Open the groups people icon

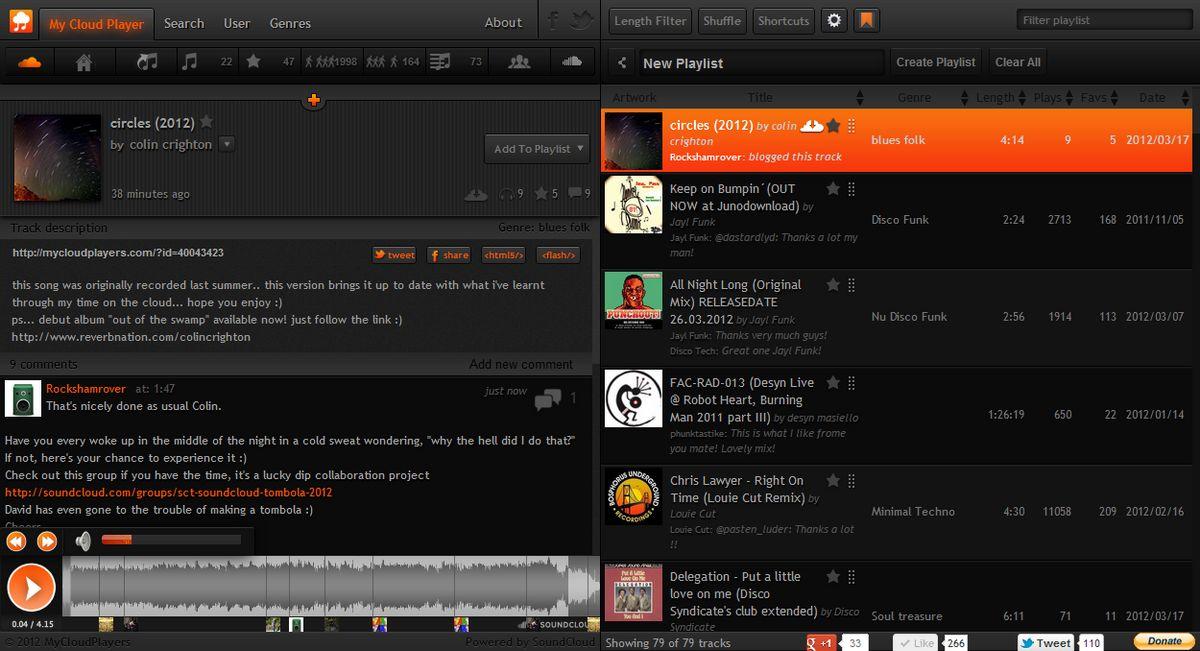click(519, 62)
